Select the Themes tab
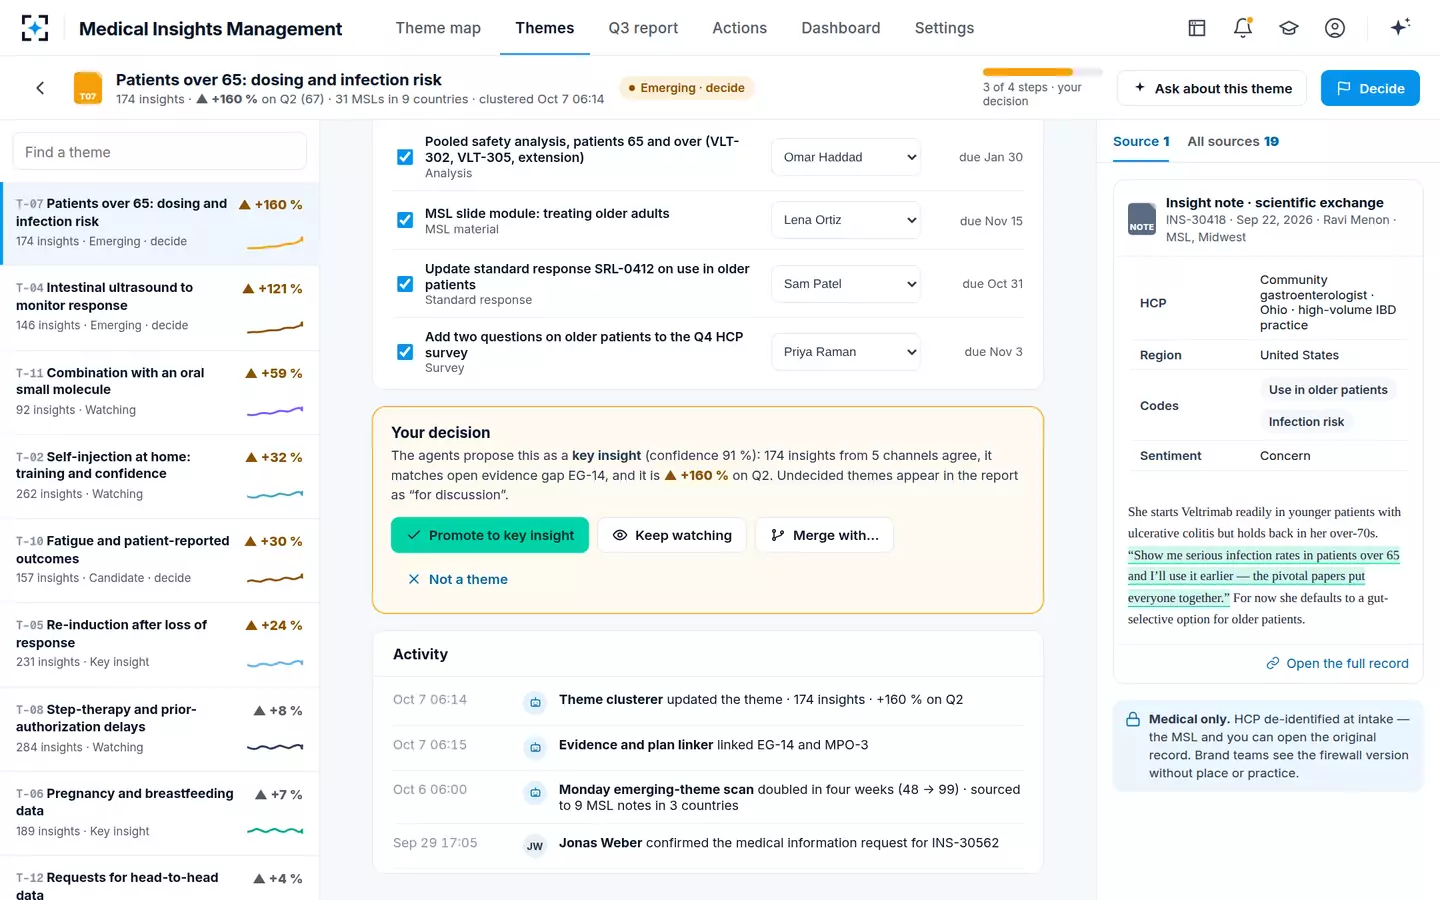Viewport: 1440px width, 900px height. click(545, 28)
